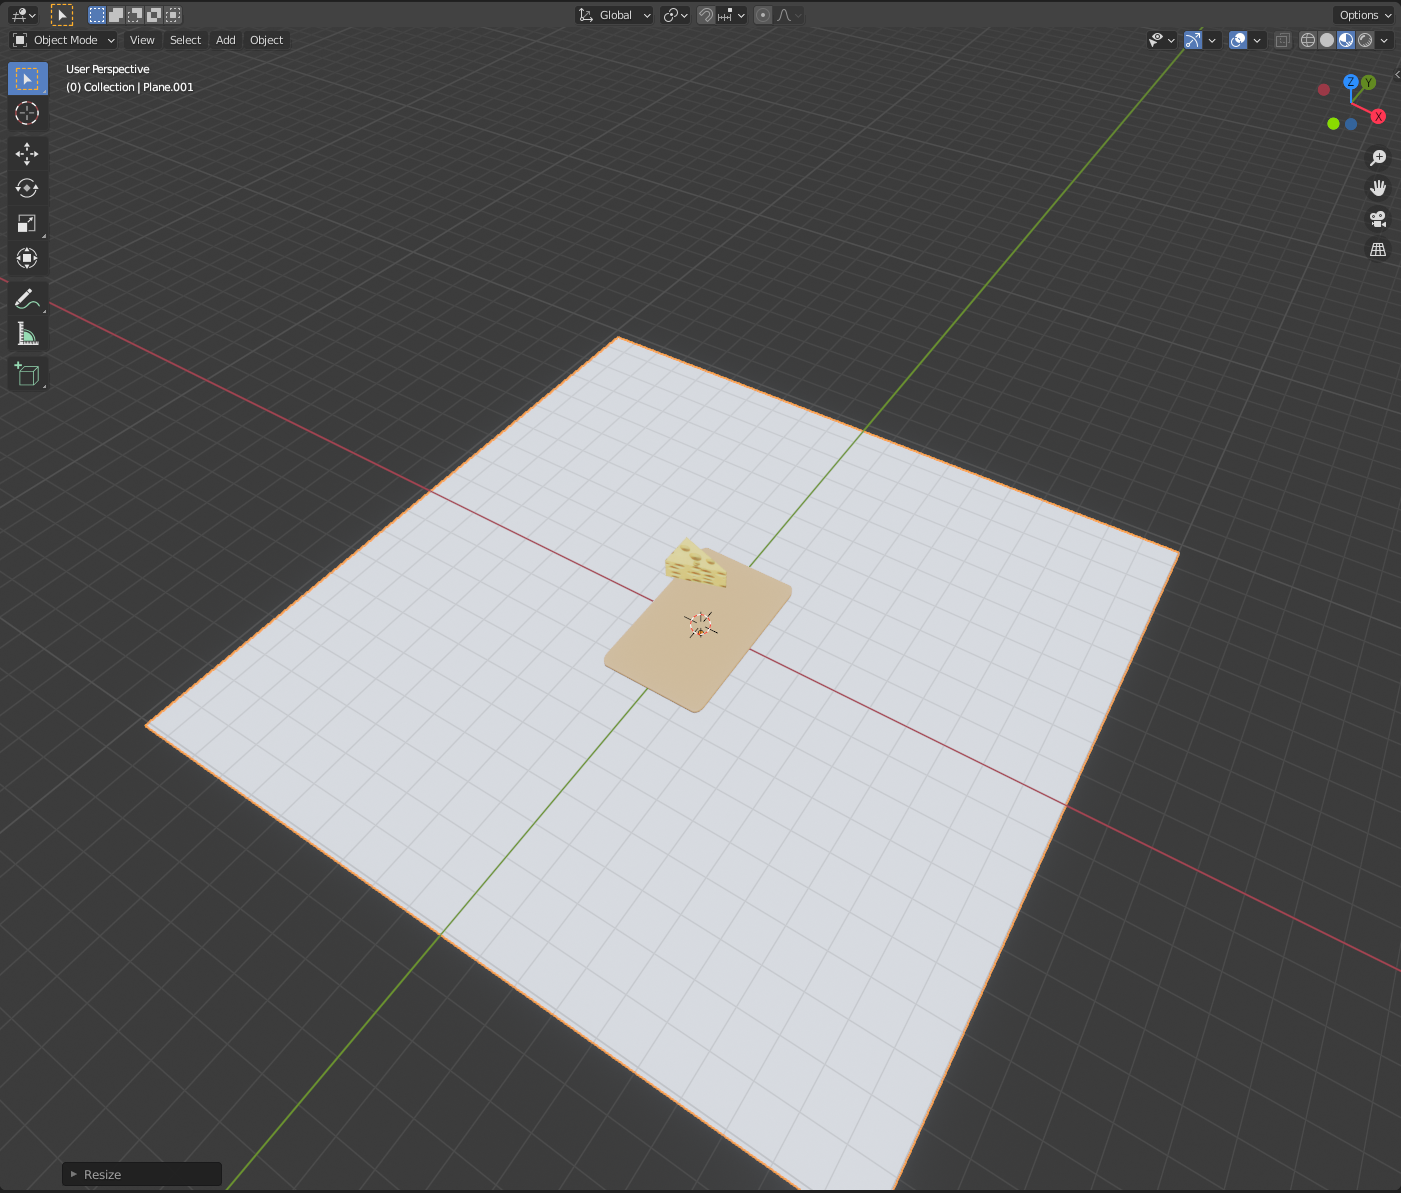
Task: Open the Object Mode dropdown
Action: tap(64, 40)
